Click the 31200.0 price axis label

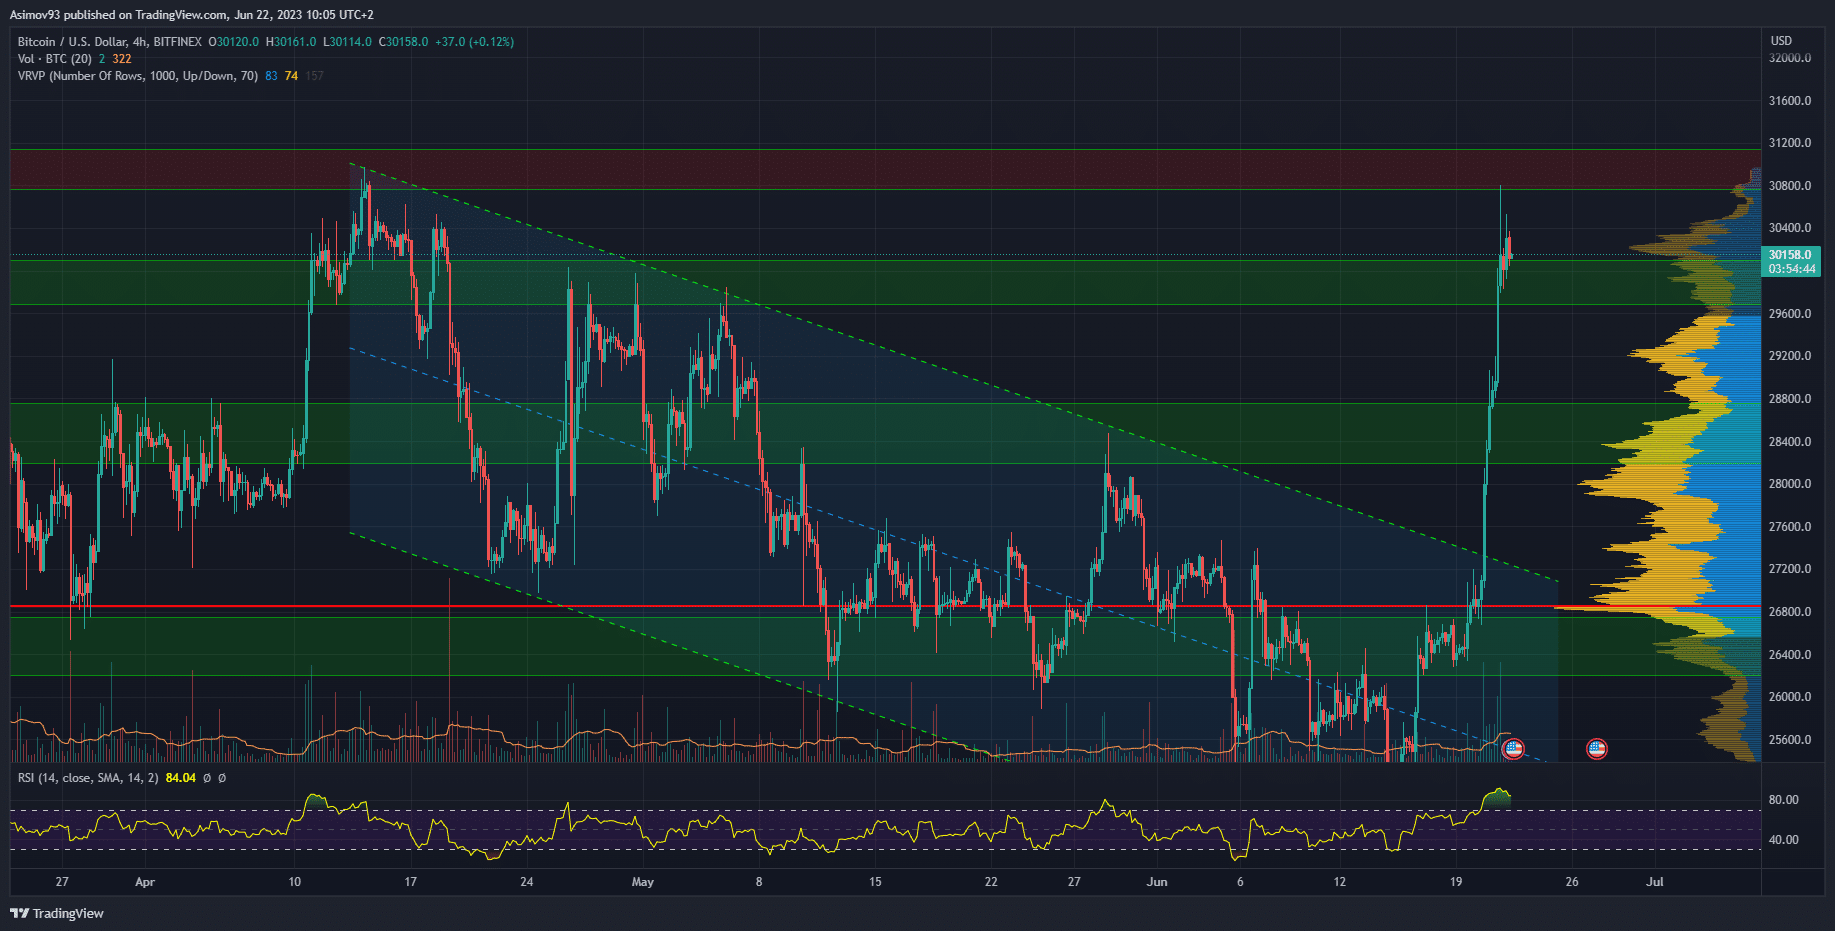(x=1790, y=143)
